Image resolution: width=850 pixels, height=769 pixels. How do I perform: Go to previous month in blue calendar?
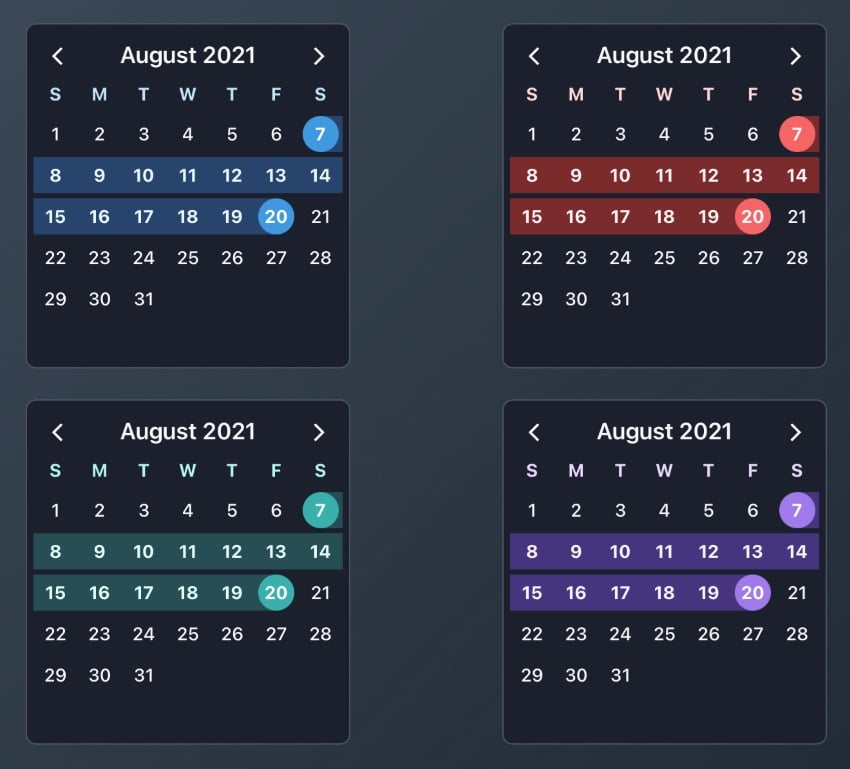click(57, 56)
